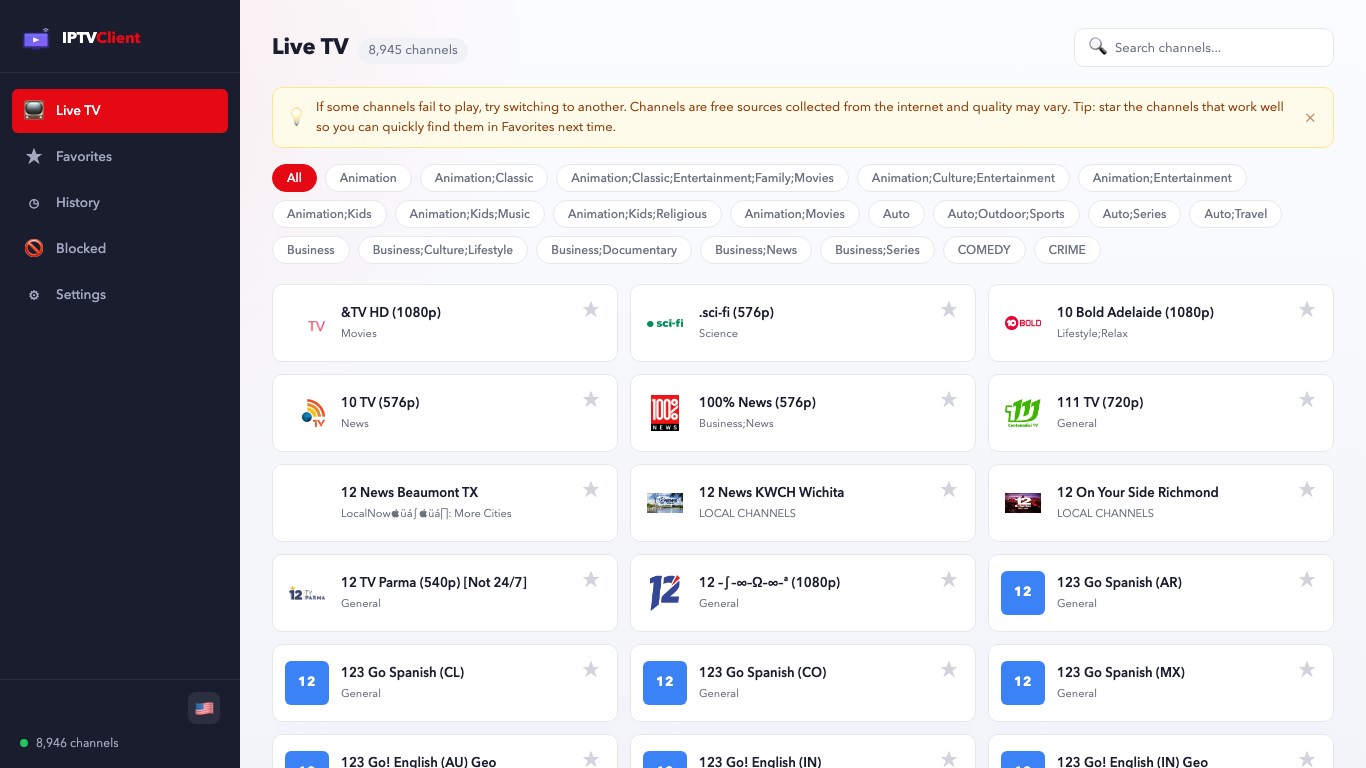This screenshot has height=768, width=1366.
Task: Click the Search channels field
Action: tap(1204, 47)
